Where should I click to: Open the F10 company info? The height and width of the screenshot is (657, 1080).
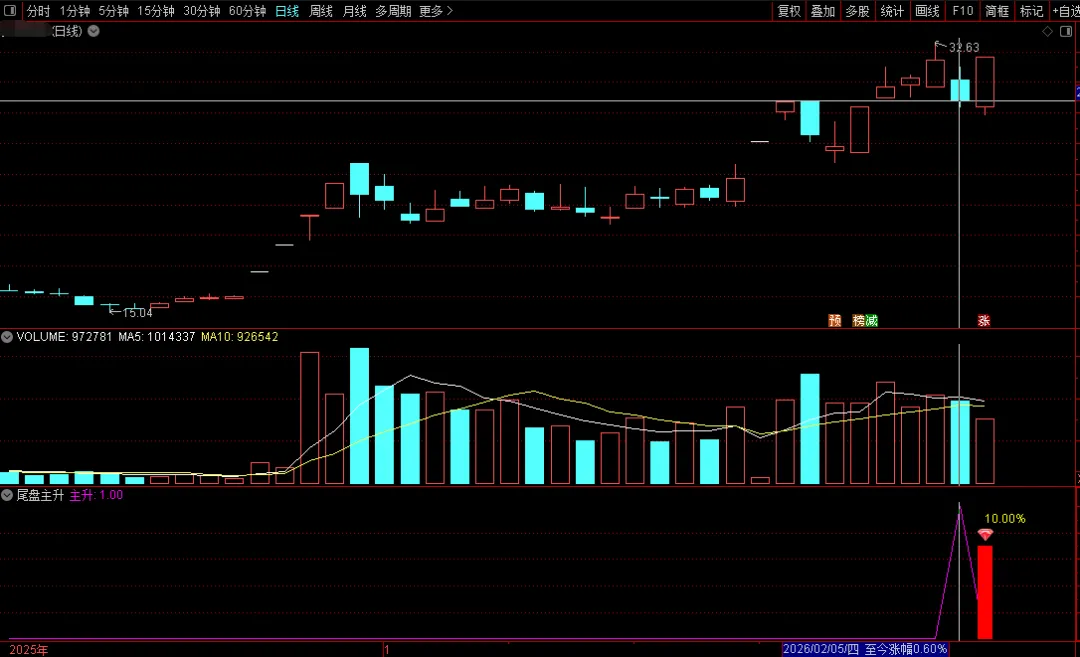(x=963, y=11)
